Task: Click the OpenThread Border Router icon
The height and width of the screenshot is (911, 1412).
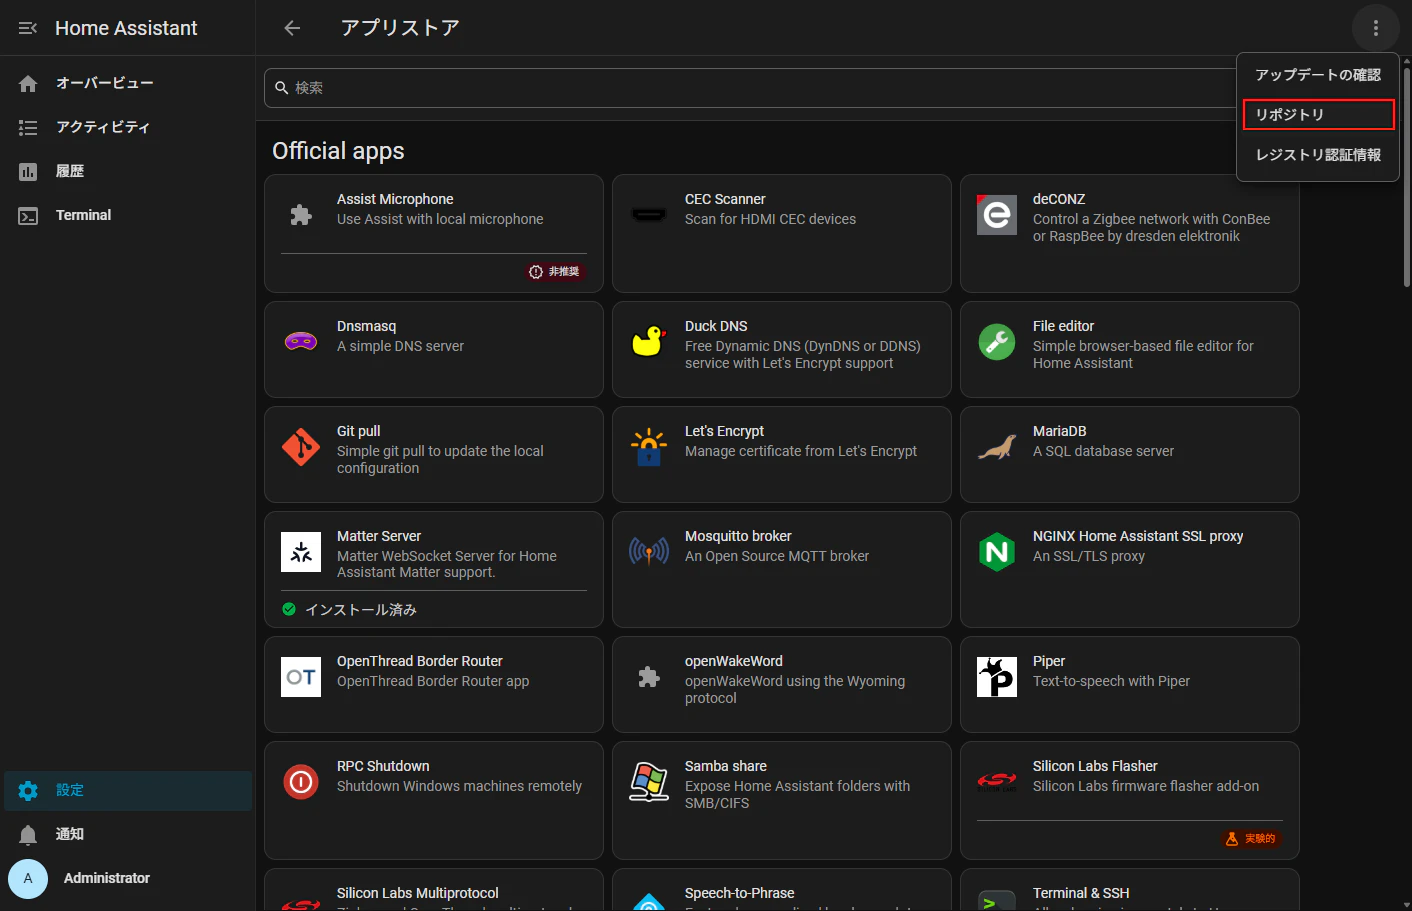Action: [x=301, y=677]
